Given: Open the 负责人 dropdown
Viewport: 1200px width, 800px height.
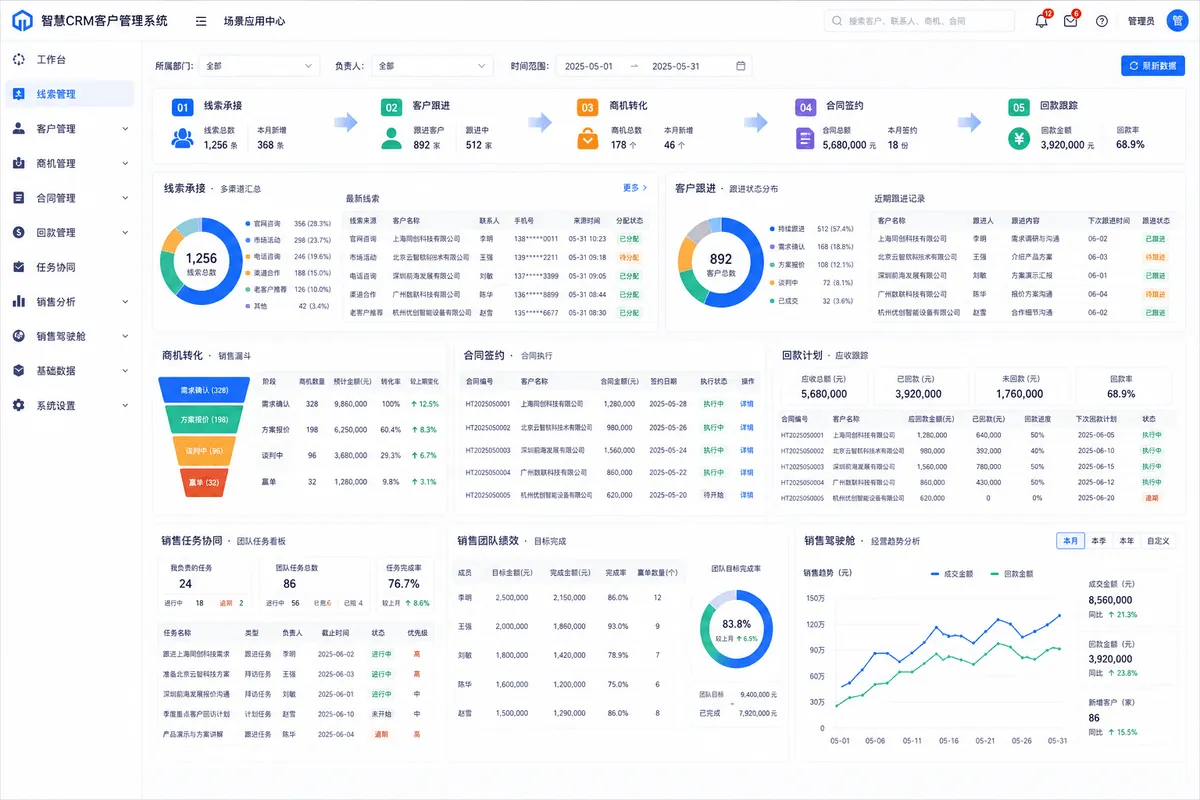Looking at the screenshot, I should point(432,66).
